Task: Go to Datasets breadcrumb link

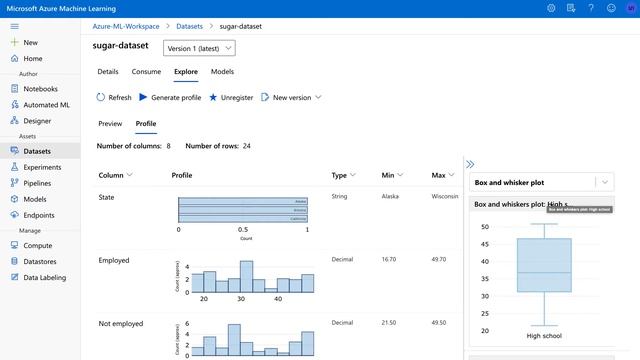Action: 189,26
